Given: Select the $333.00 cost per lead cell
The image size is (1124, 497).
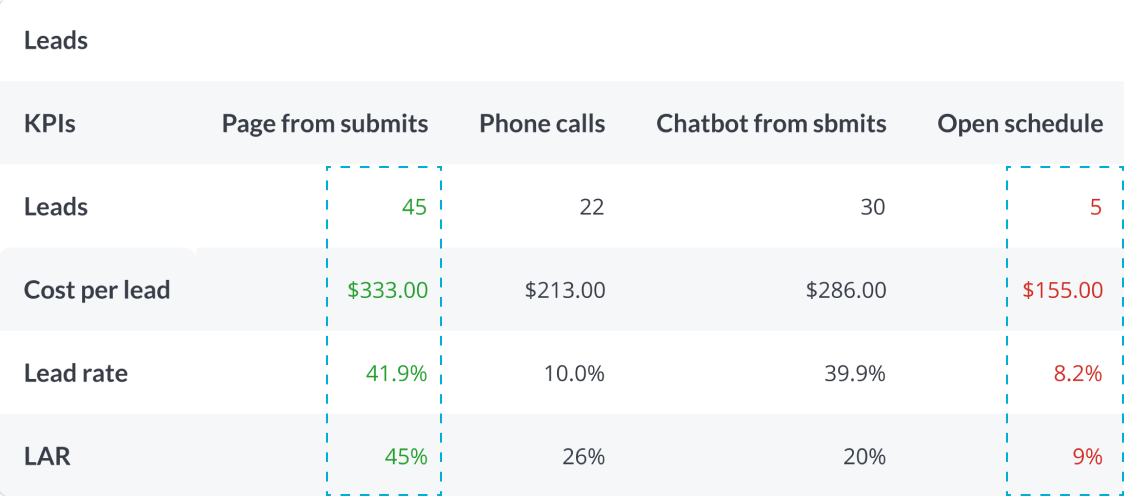Looking at the screenshot, I should pyautogui.click(x=388, y=290).
